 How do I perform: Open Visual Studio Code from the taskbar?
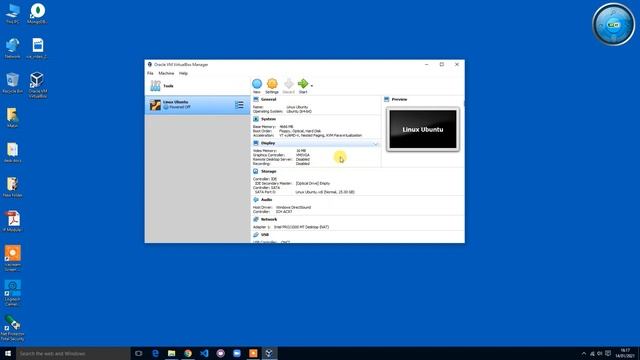pos(204,353)
